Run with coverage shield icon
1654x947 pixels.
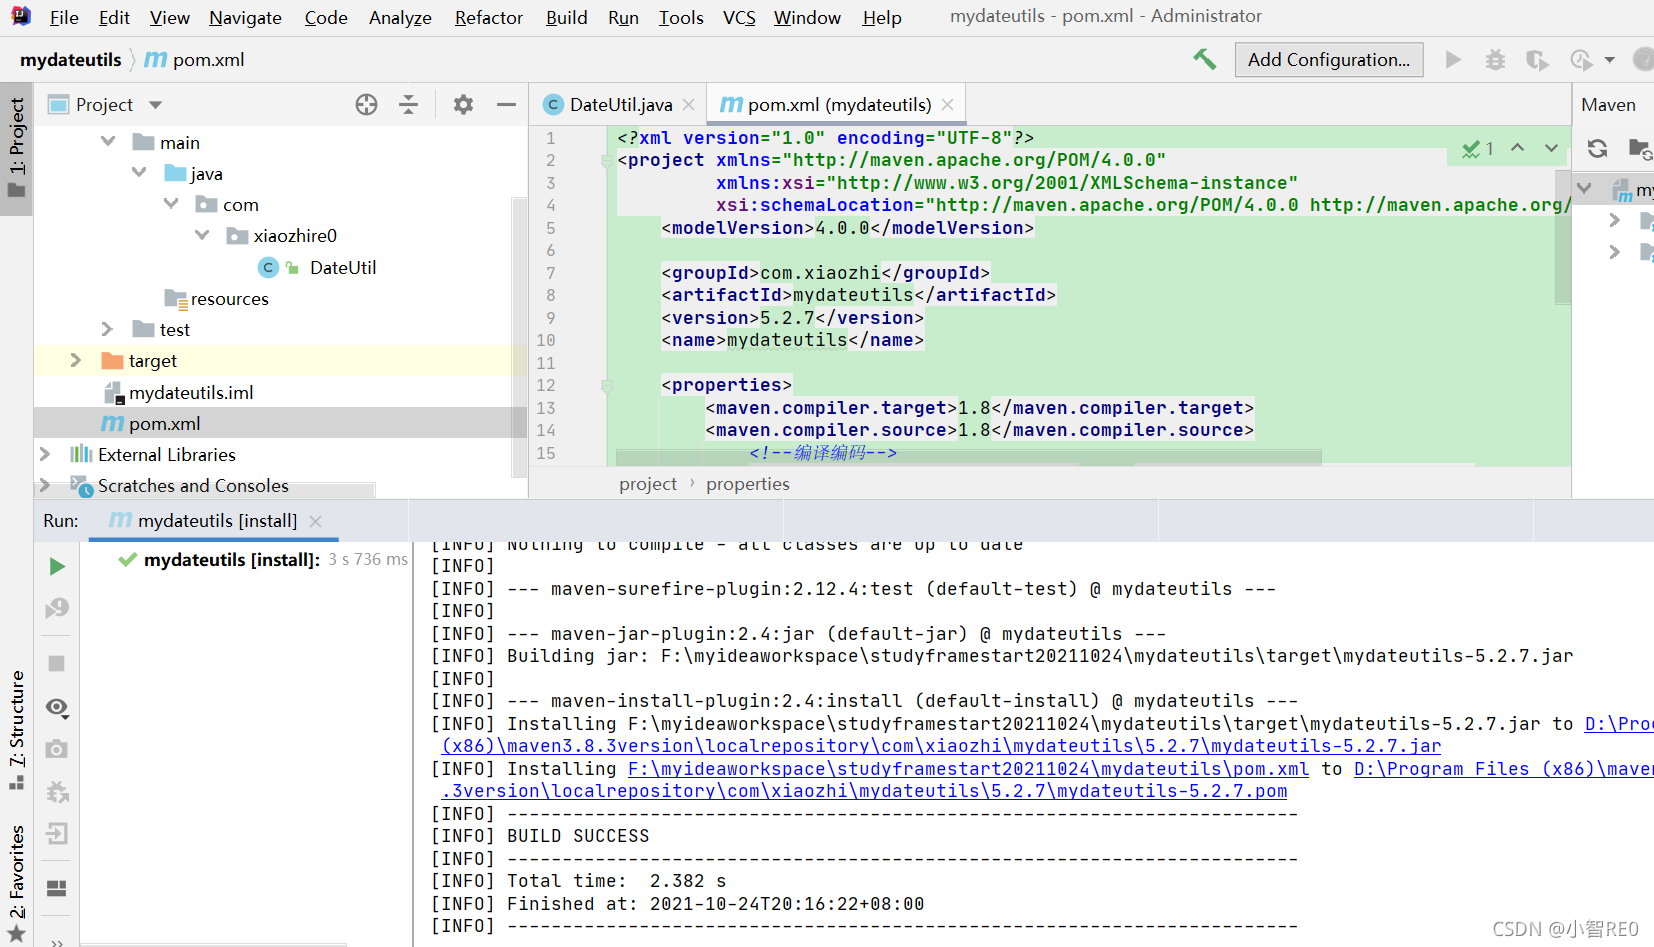click(1537, 60)
